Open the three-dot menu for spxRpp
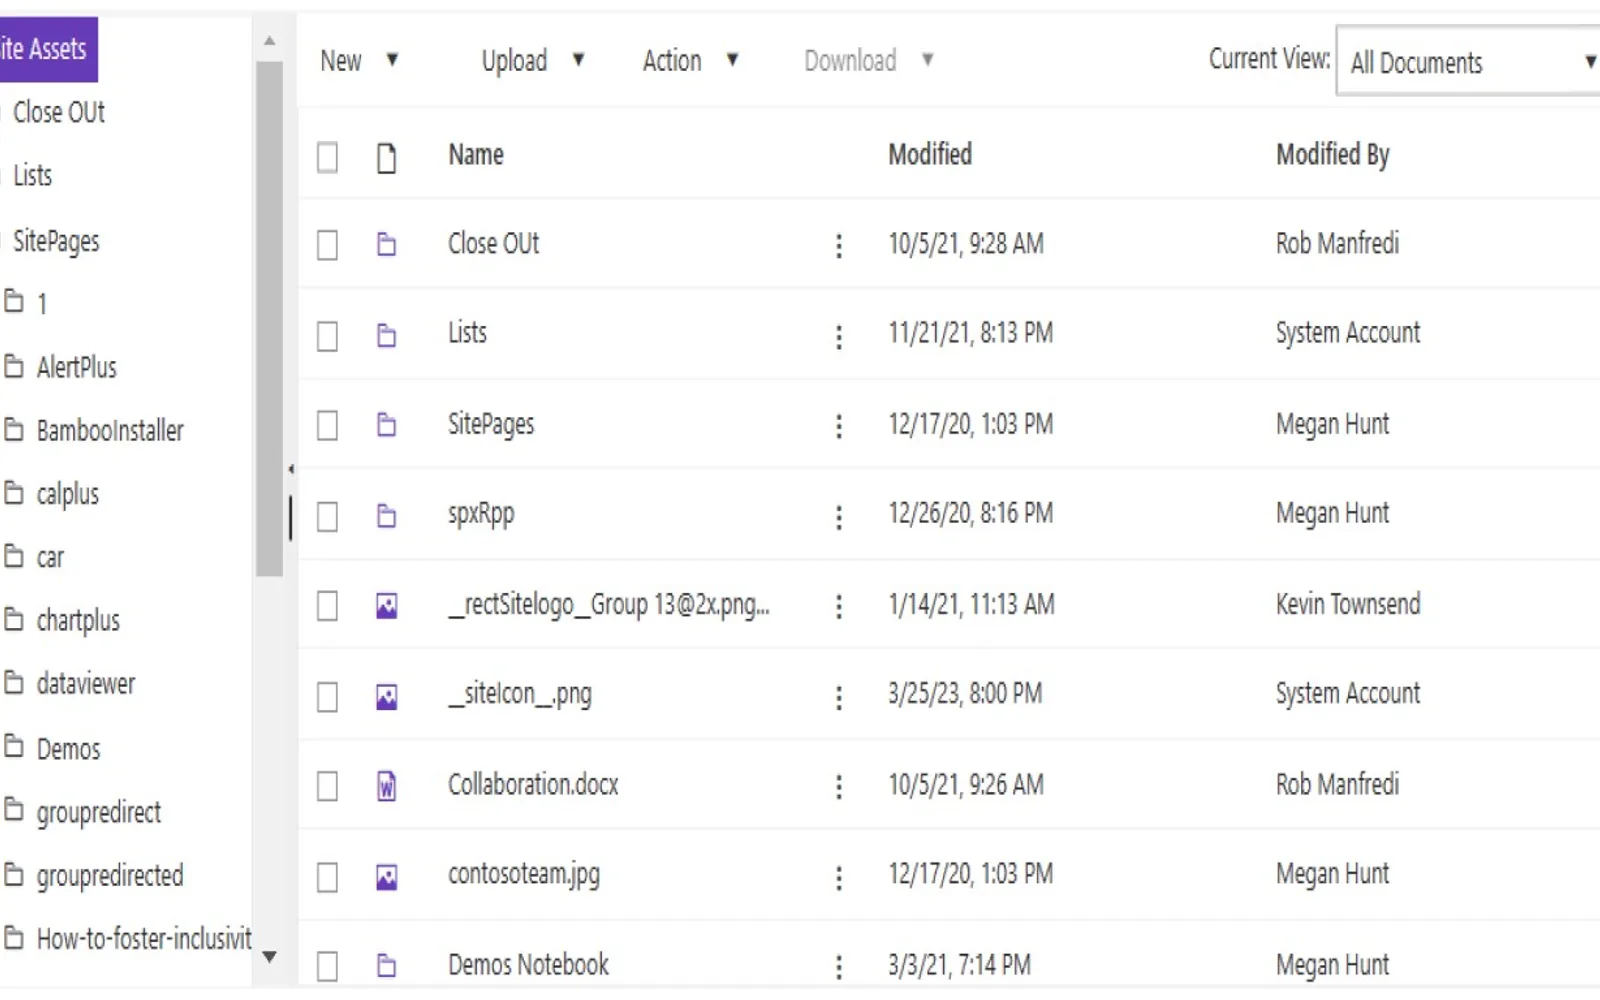The width and height of the screenshot is (1600, 1000). [x=839, y=517]
